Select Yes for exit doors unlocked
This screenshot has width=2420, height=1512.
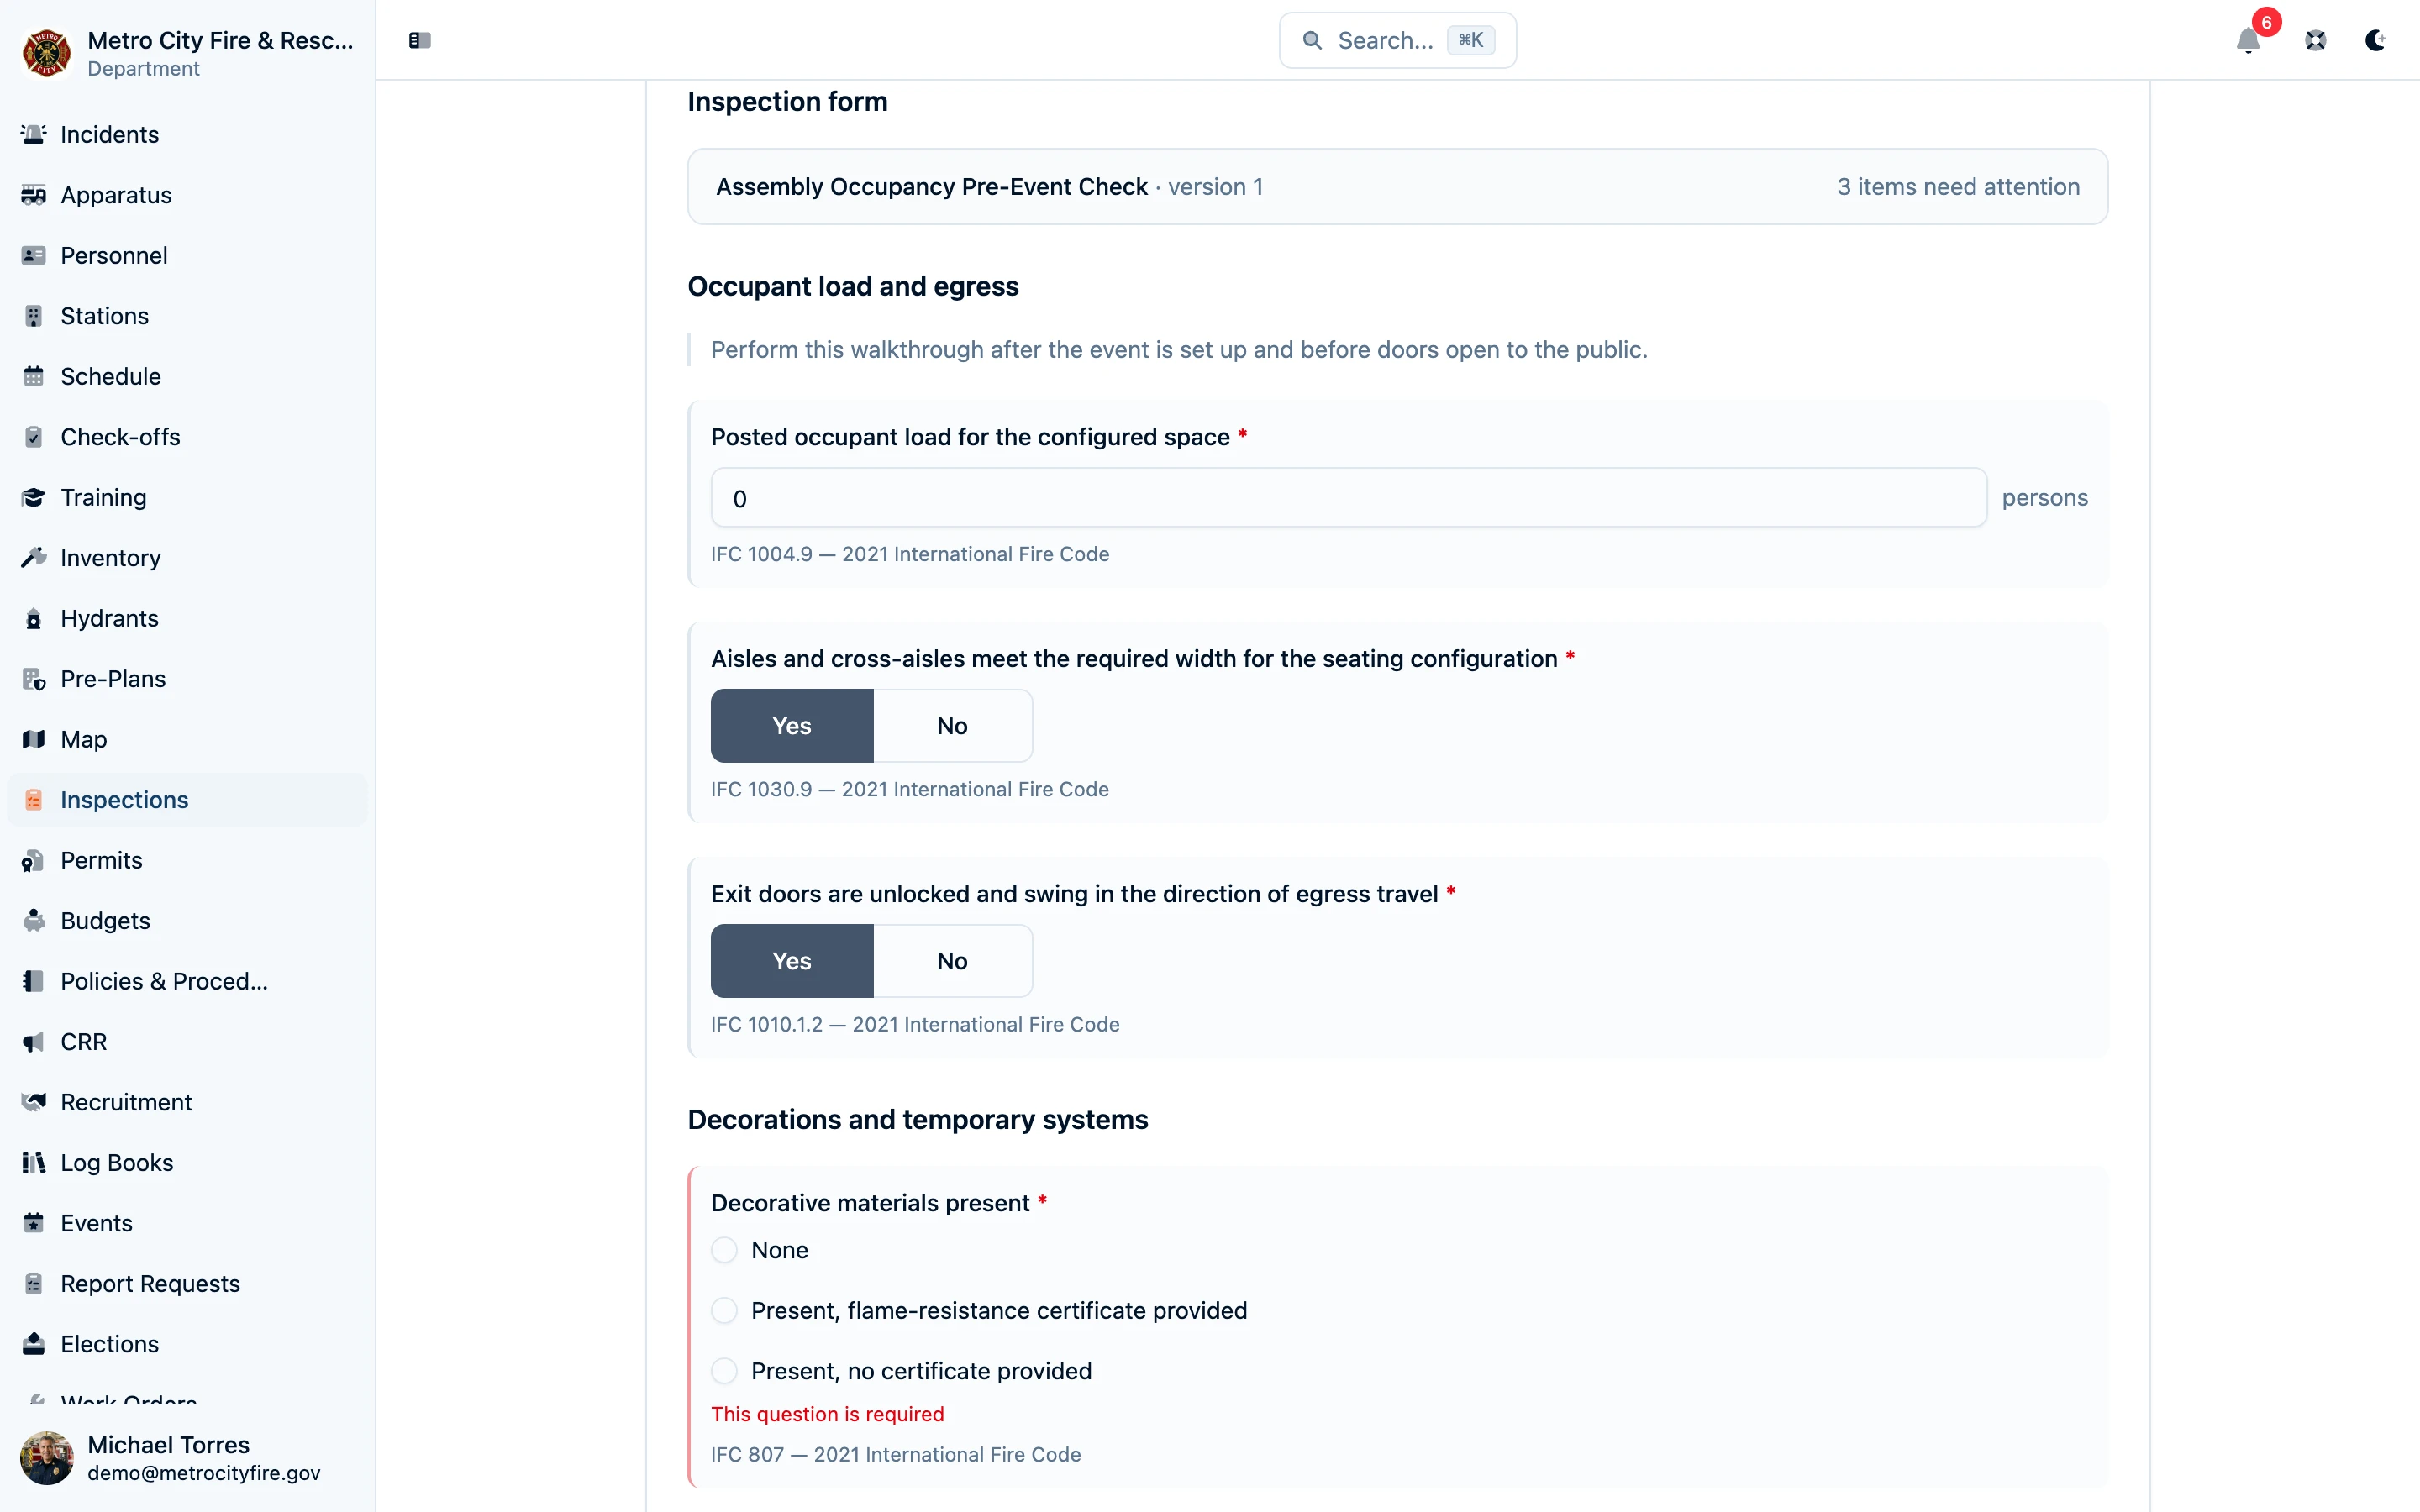pyautogui.click(x=791, y=960)
